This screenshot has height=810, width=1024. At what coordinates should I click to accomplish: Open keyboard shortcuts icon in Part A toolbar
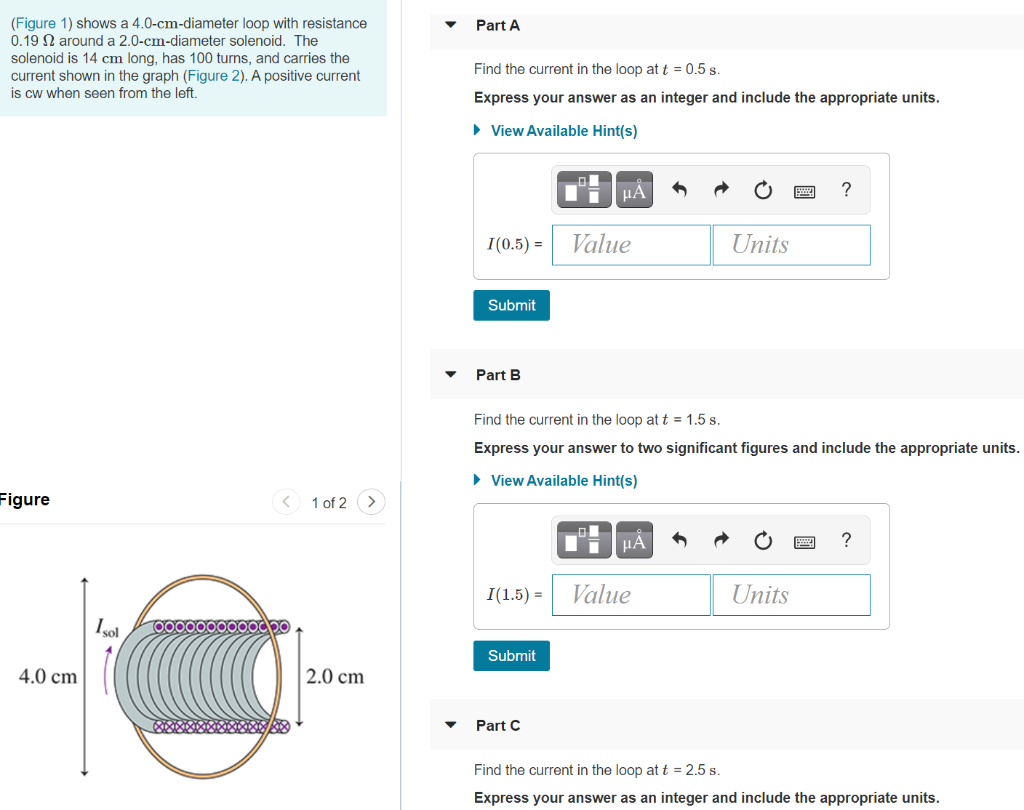[805, 189]
